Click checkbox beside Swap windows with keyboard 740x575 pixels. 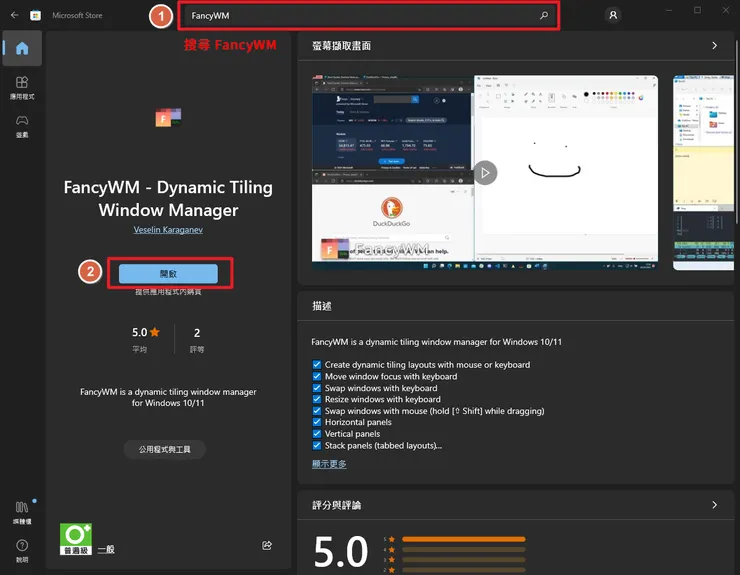317,388
